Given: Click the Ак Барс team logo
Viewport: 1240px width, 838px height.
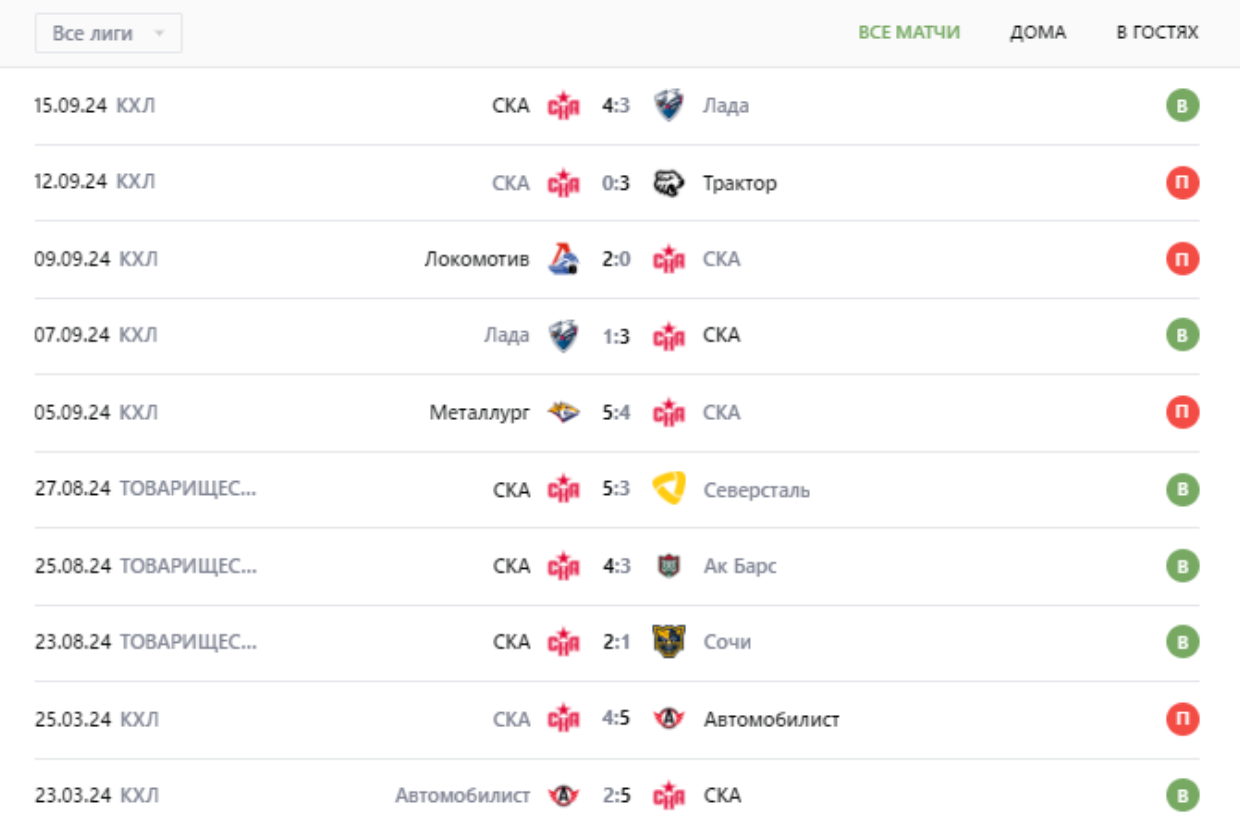Looking at the screenshot, I should [668, 566].
